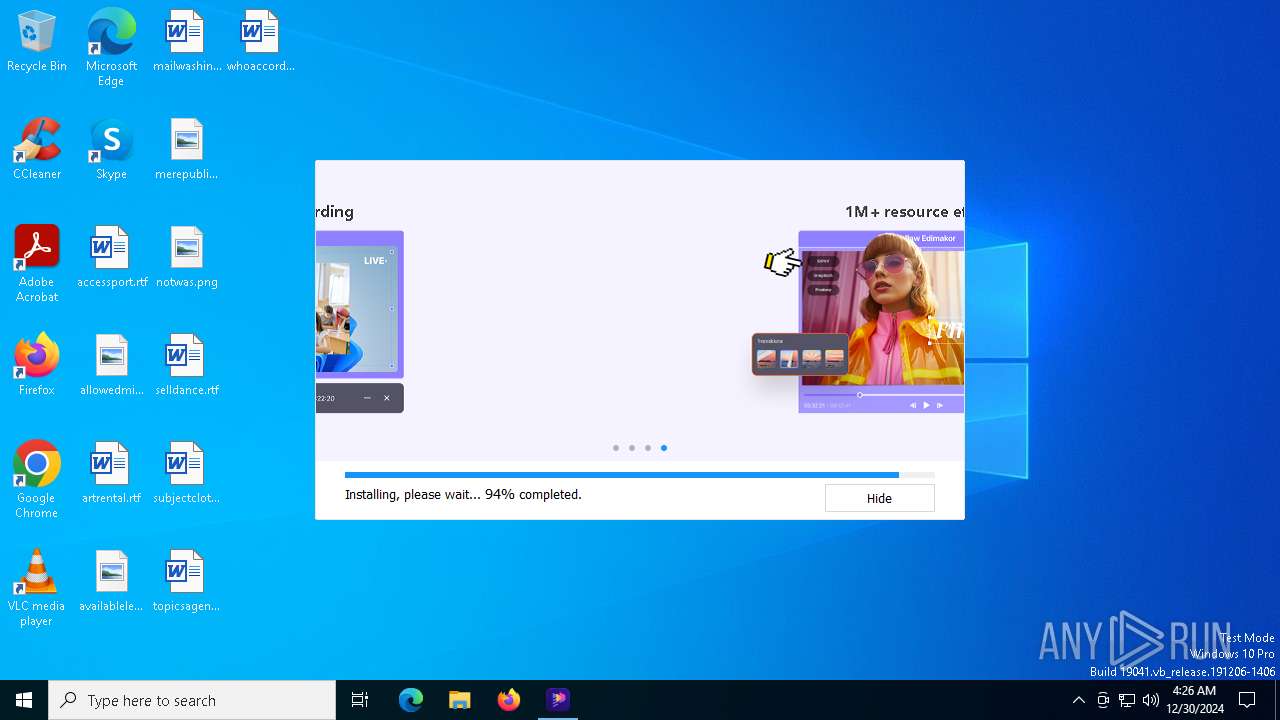Select selldance.rtf document icon
The width and height of the screenshot is (1280, 720).
[186, 365]
